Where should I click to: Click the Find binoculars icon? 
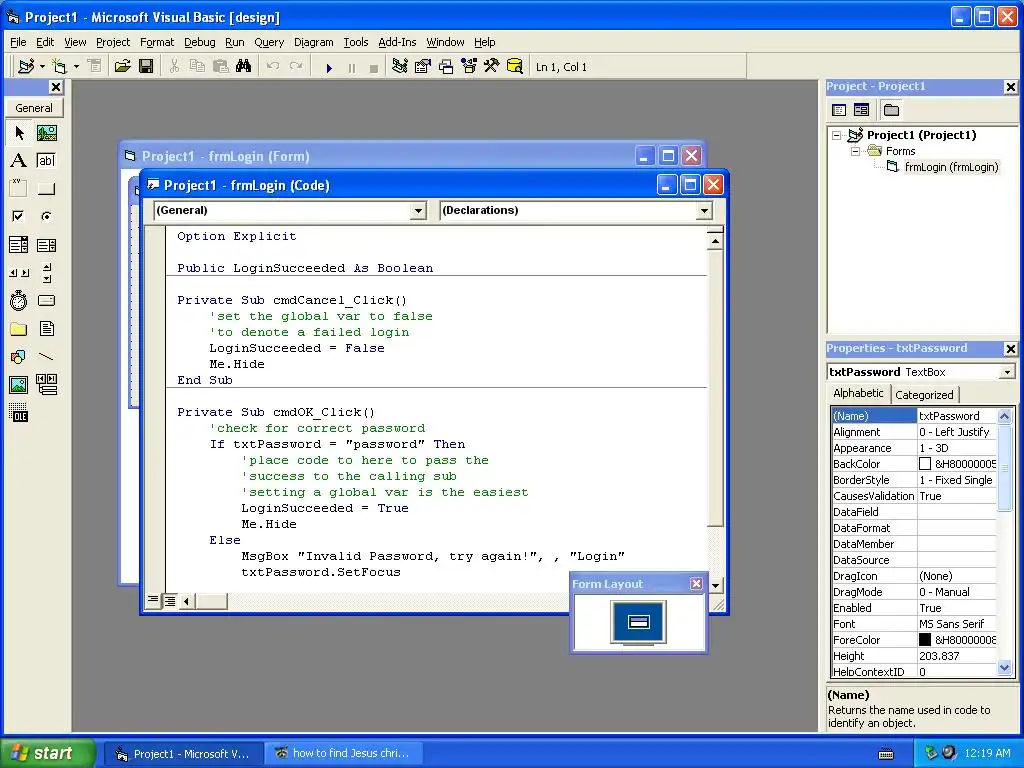pos(244,66)
